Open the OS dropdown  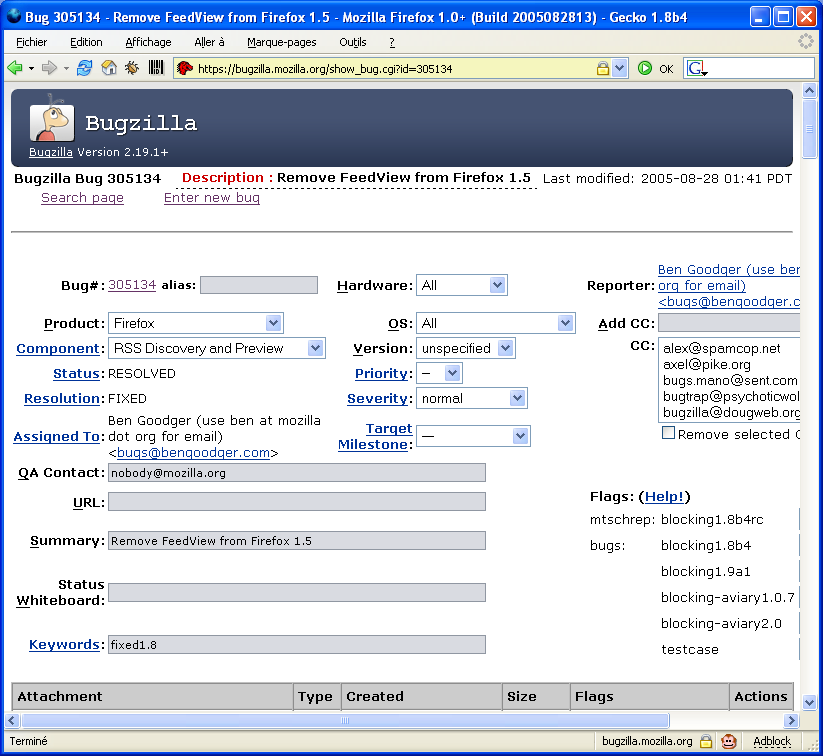pos(496,323)
